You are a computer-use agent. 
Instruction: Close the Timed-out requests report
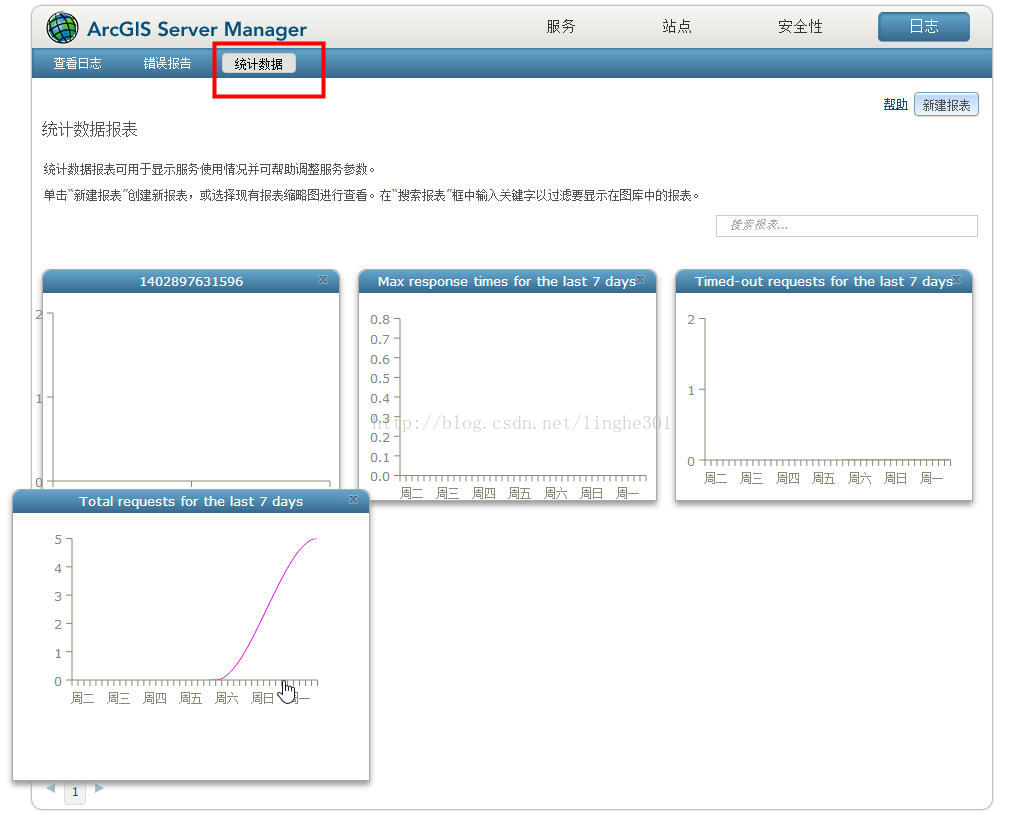[957, 281]
